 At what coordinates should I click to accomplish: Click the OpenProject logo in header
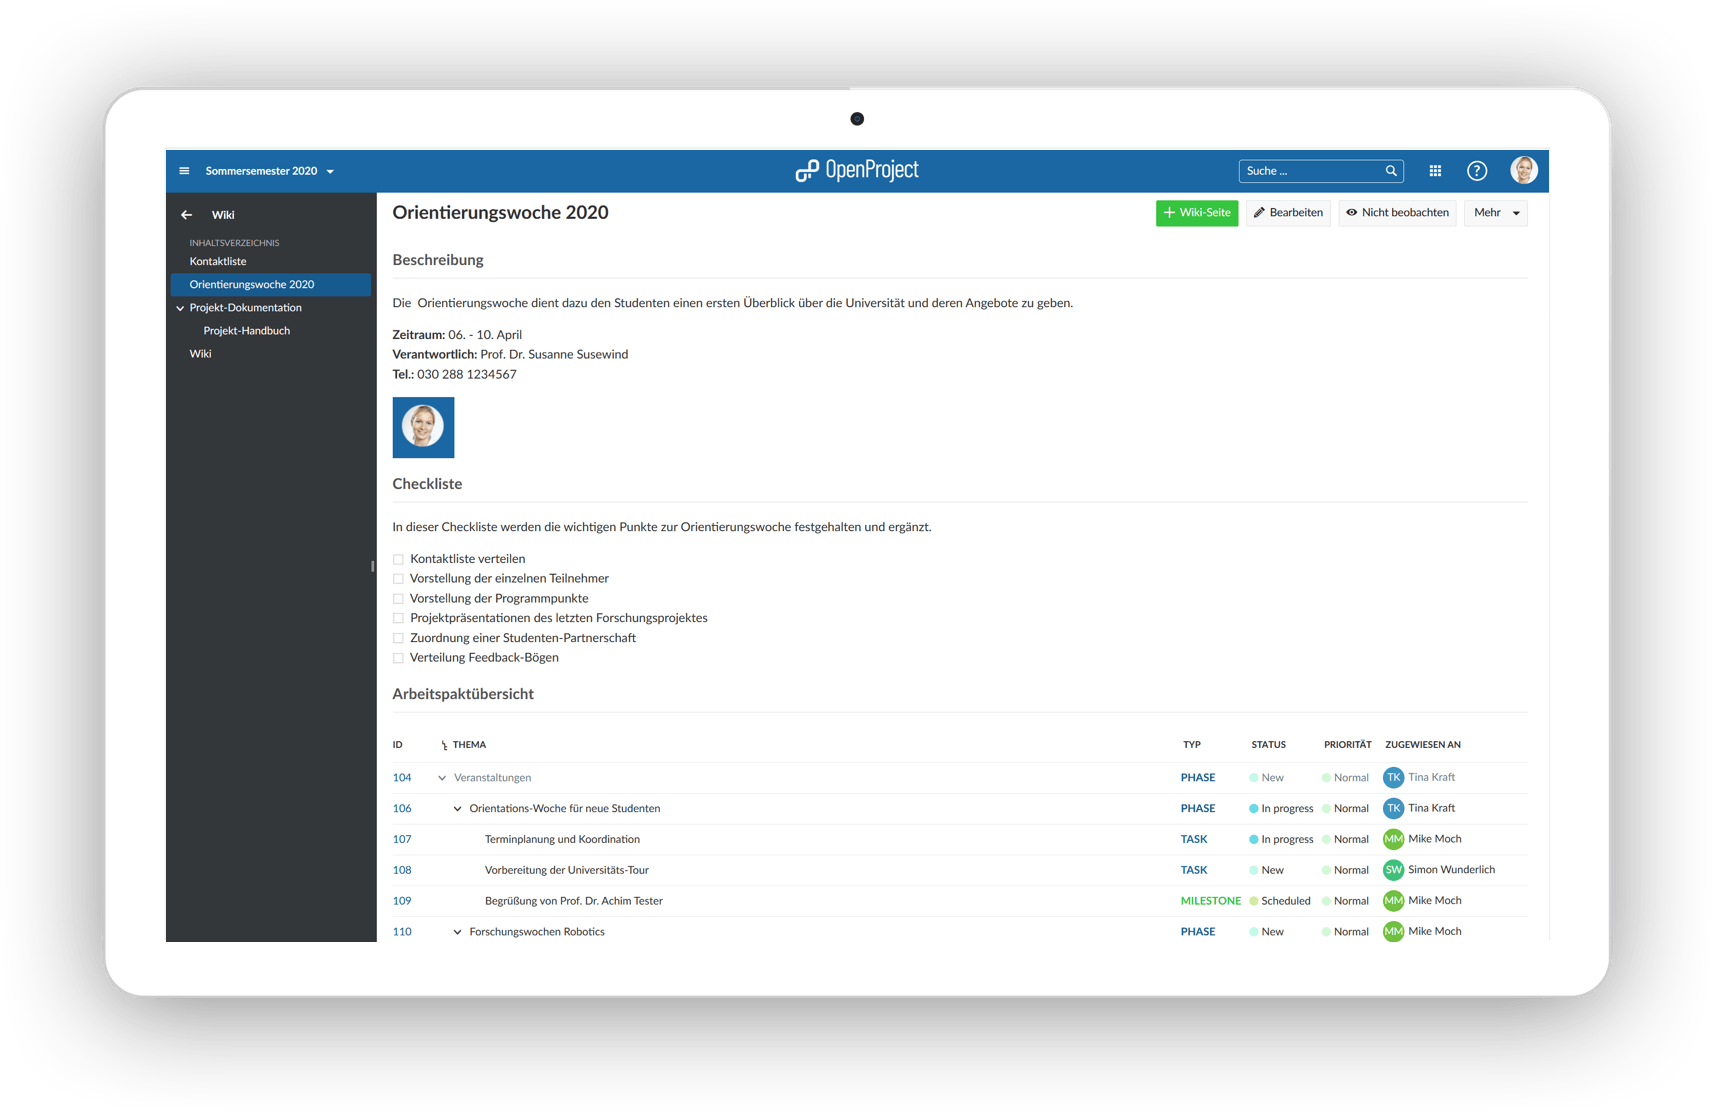click(857, 171)
